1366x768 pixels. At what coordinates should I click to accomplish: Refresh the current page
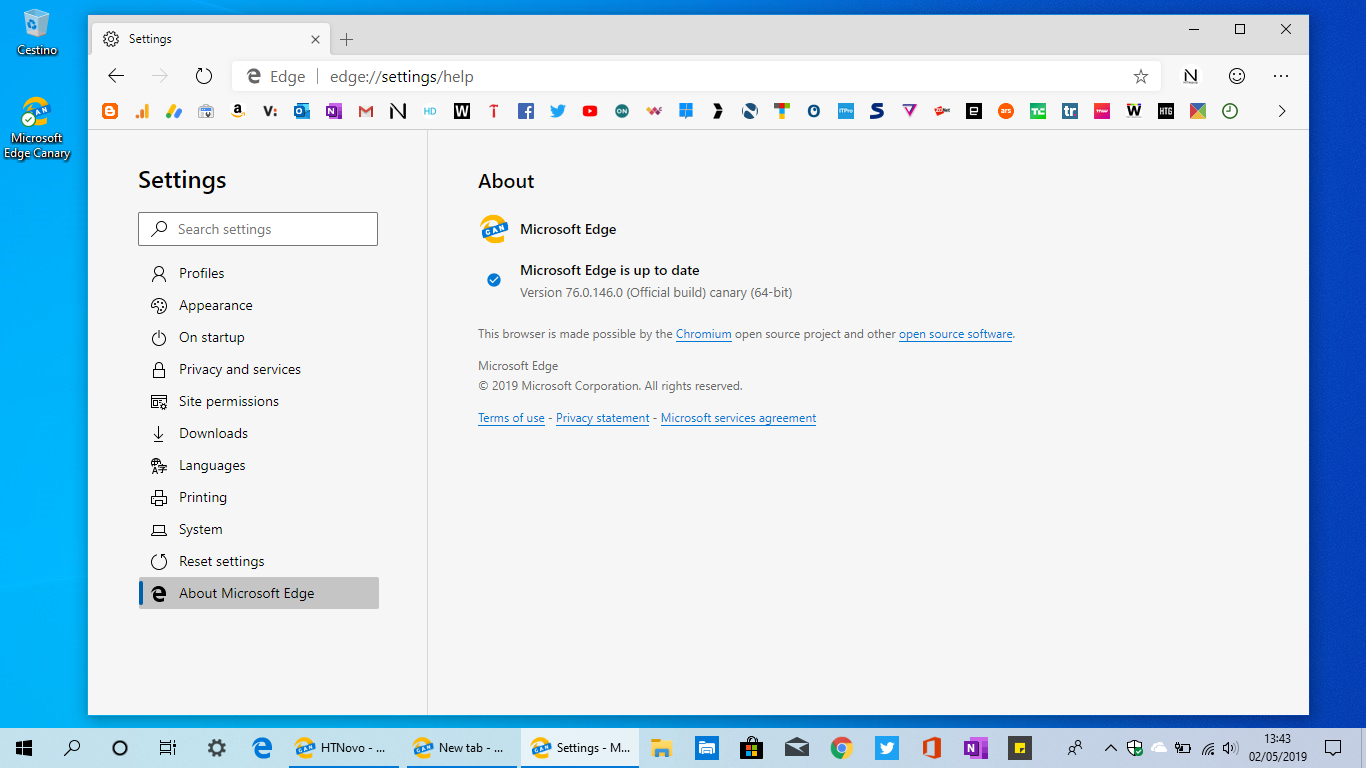click(204, 76)
